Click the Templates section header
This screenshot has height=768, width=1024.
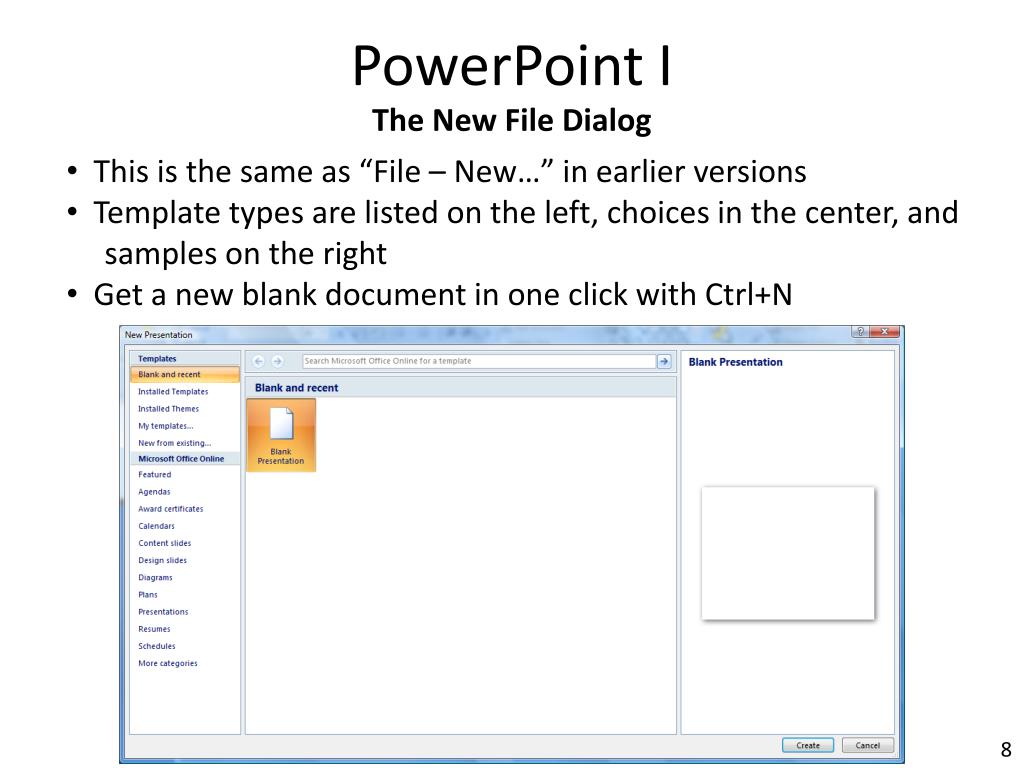[185, 359]
